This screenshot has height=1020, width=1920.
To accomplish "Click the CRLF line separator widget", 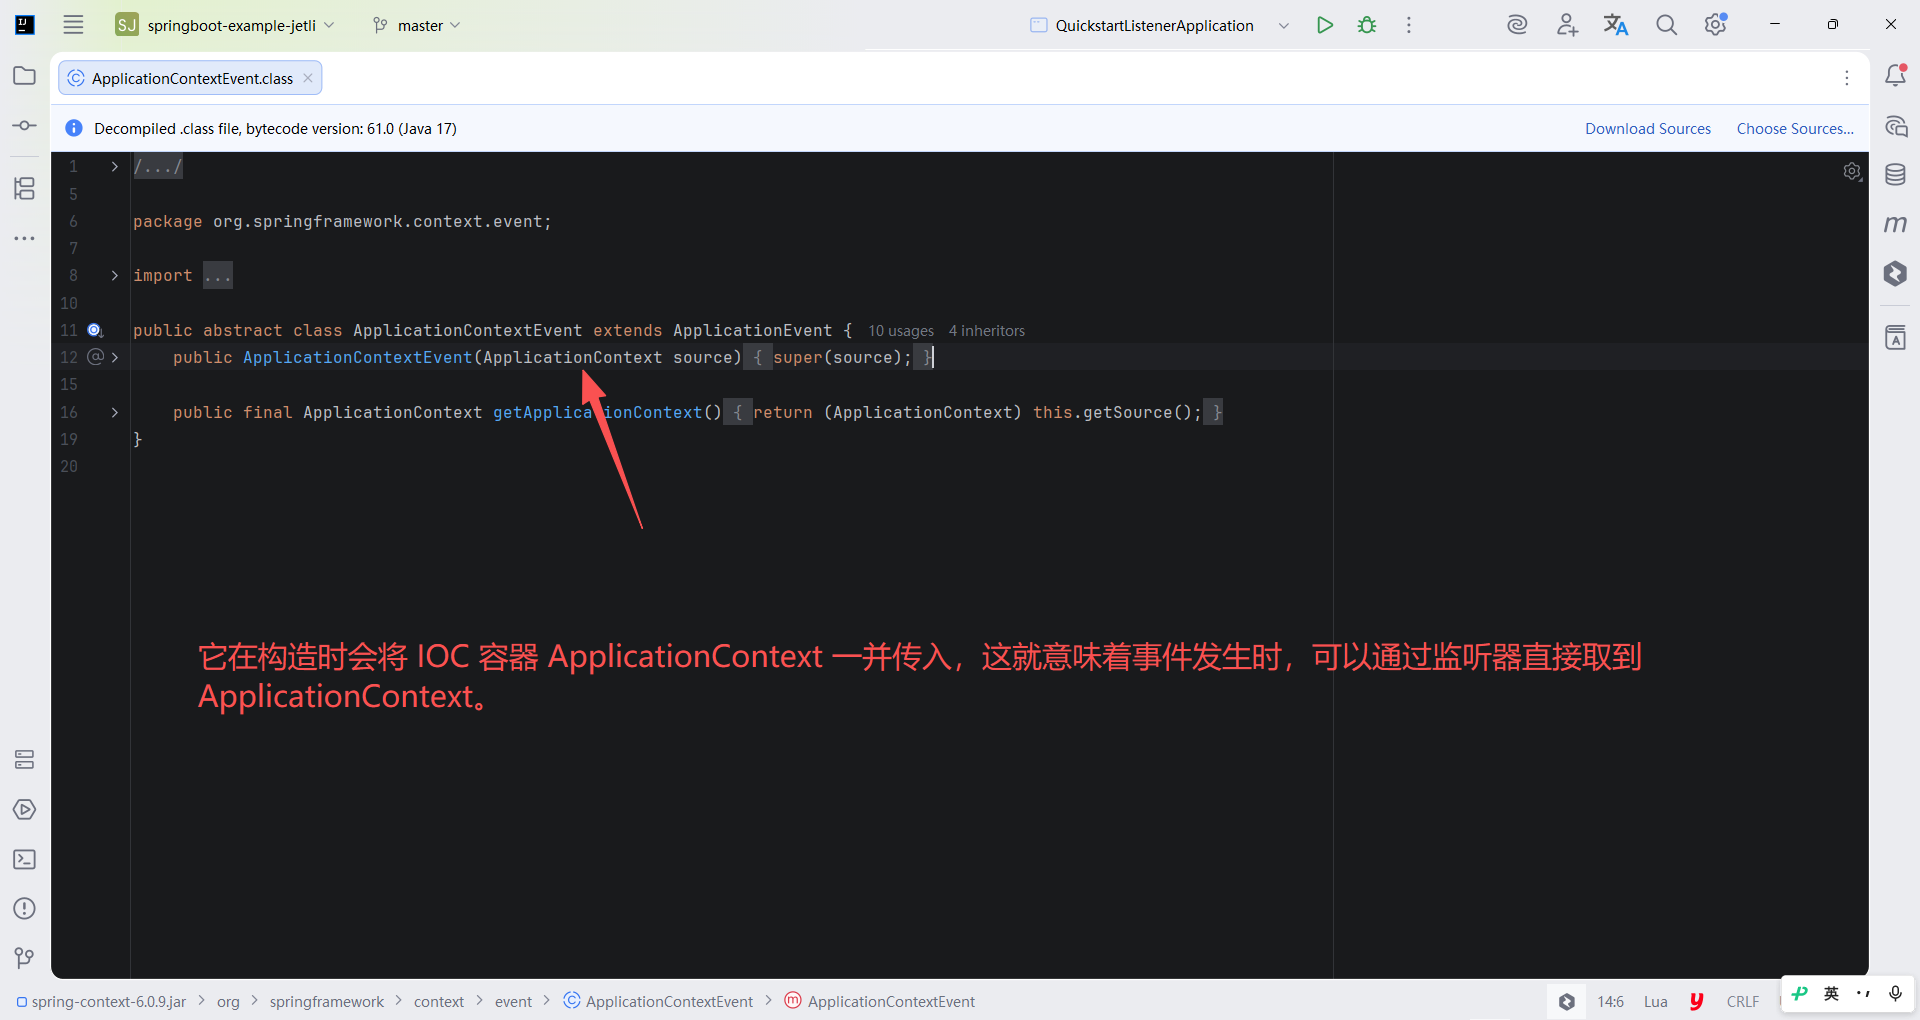I will pyautogui.click(x=1743, y=1001).
